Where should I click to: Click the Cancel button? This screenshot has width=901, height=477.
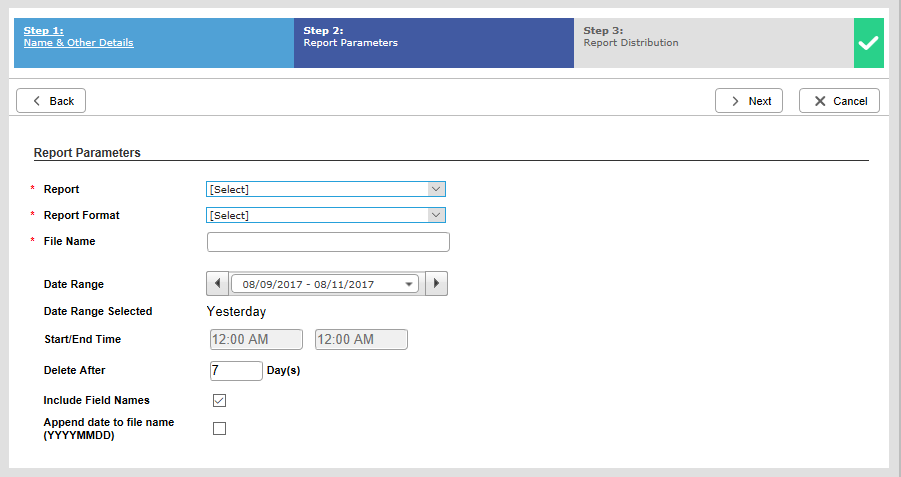pyautogui.click(x=839, y=101)
